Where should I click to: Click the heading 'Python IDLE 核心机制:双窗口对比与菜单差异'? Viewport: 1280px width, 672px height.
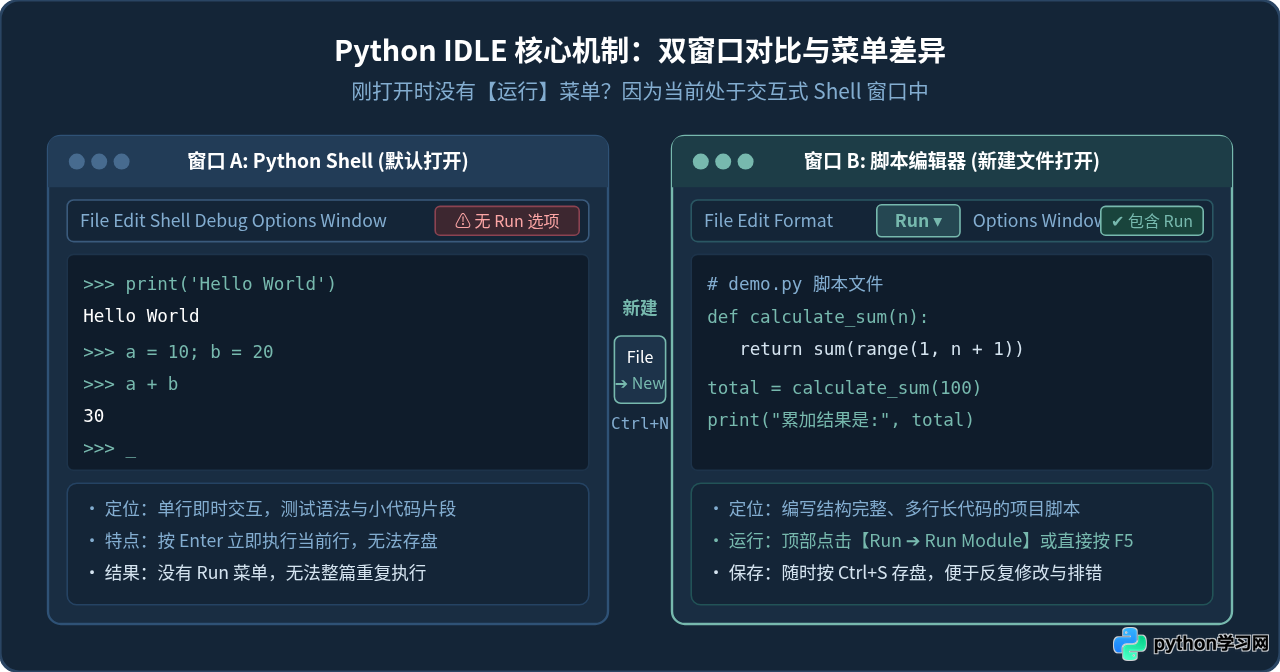tap(640, 51)
